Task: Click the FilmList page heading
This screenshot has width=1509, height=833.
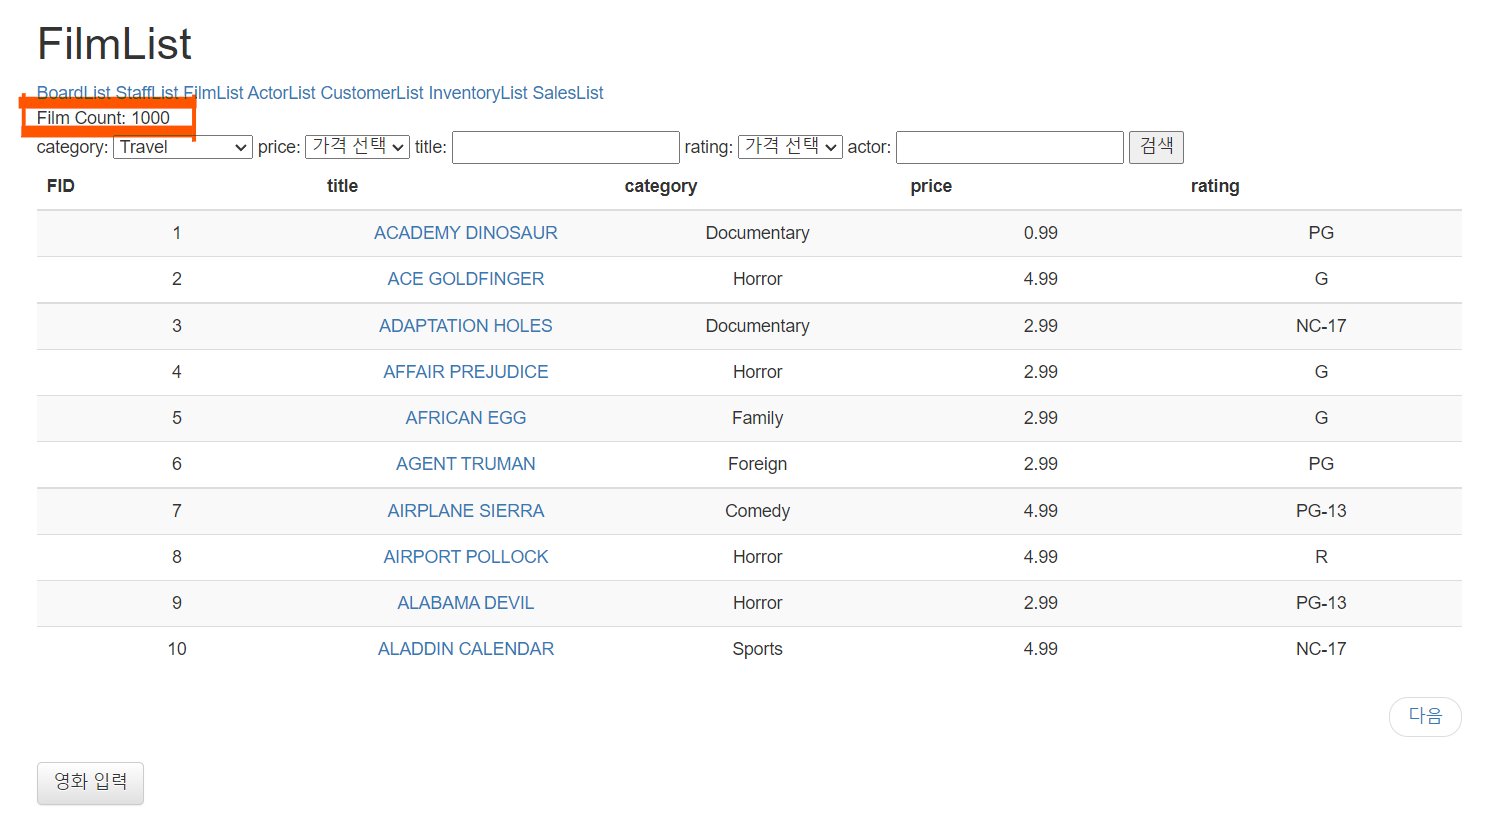Action: coord(114,44)
